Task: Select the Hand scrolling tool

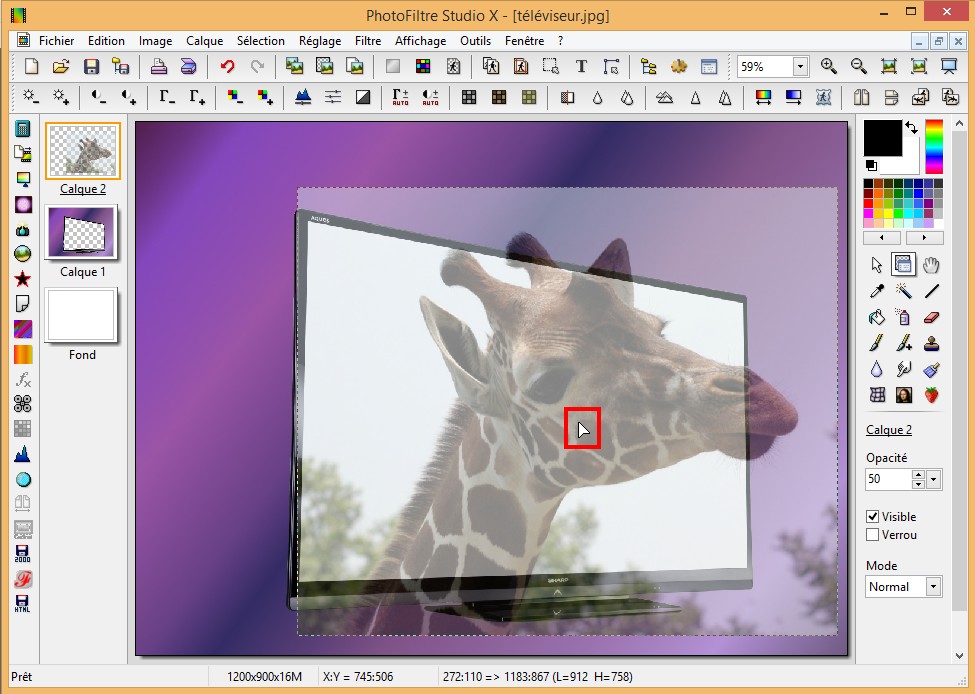Action: click(931, 265)
